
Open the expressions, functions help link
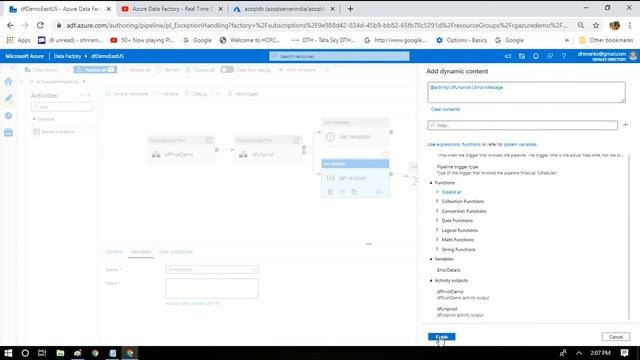point(458,144)
